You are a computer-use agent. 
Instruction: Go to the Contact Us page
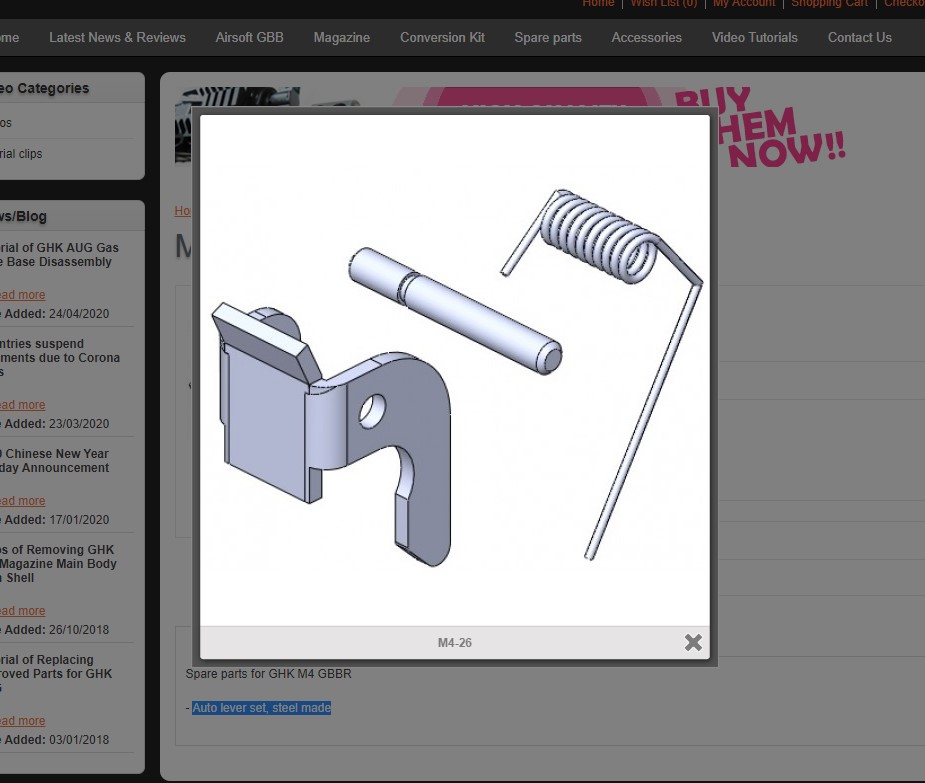tap(860, 38)
